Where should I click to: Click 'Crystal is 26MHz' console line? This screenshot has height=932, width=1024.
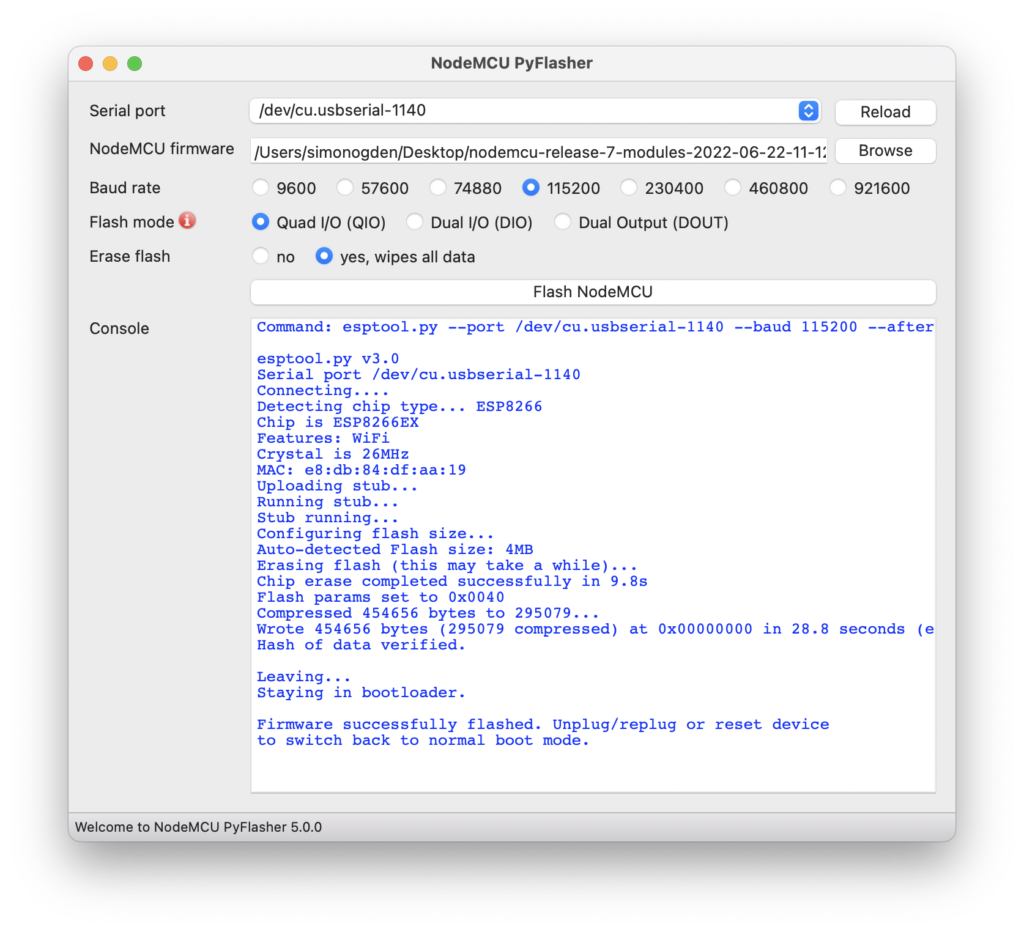point(332,455)
